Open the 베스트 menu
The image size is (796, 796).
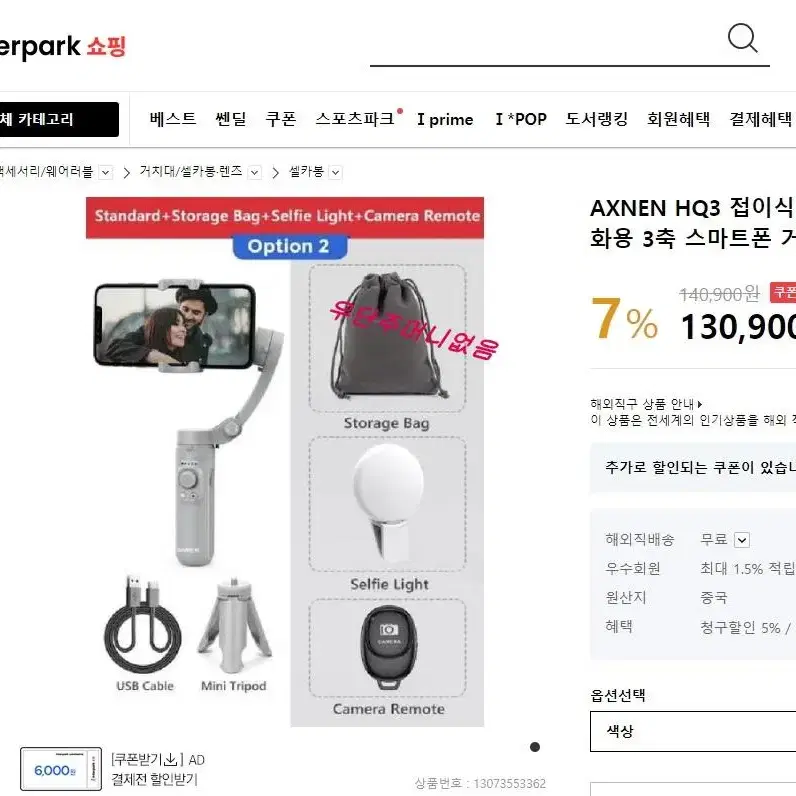point(173,119)
